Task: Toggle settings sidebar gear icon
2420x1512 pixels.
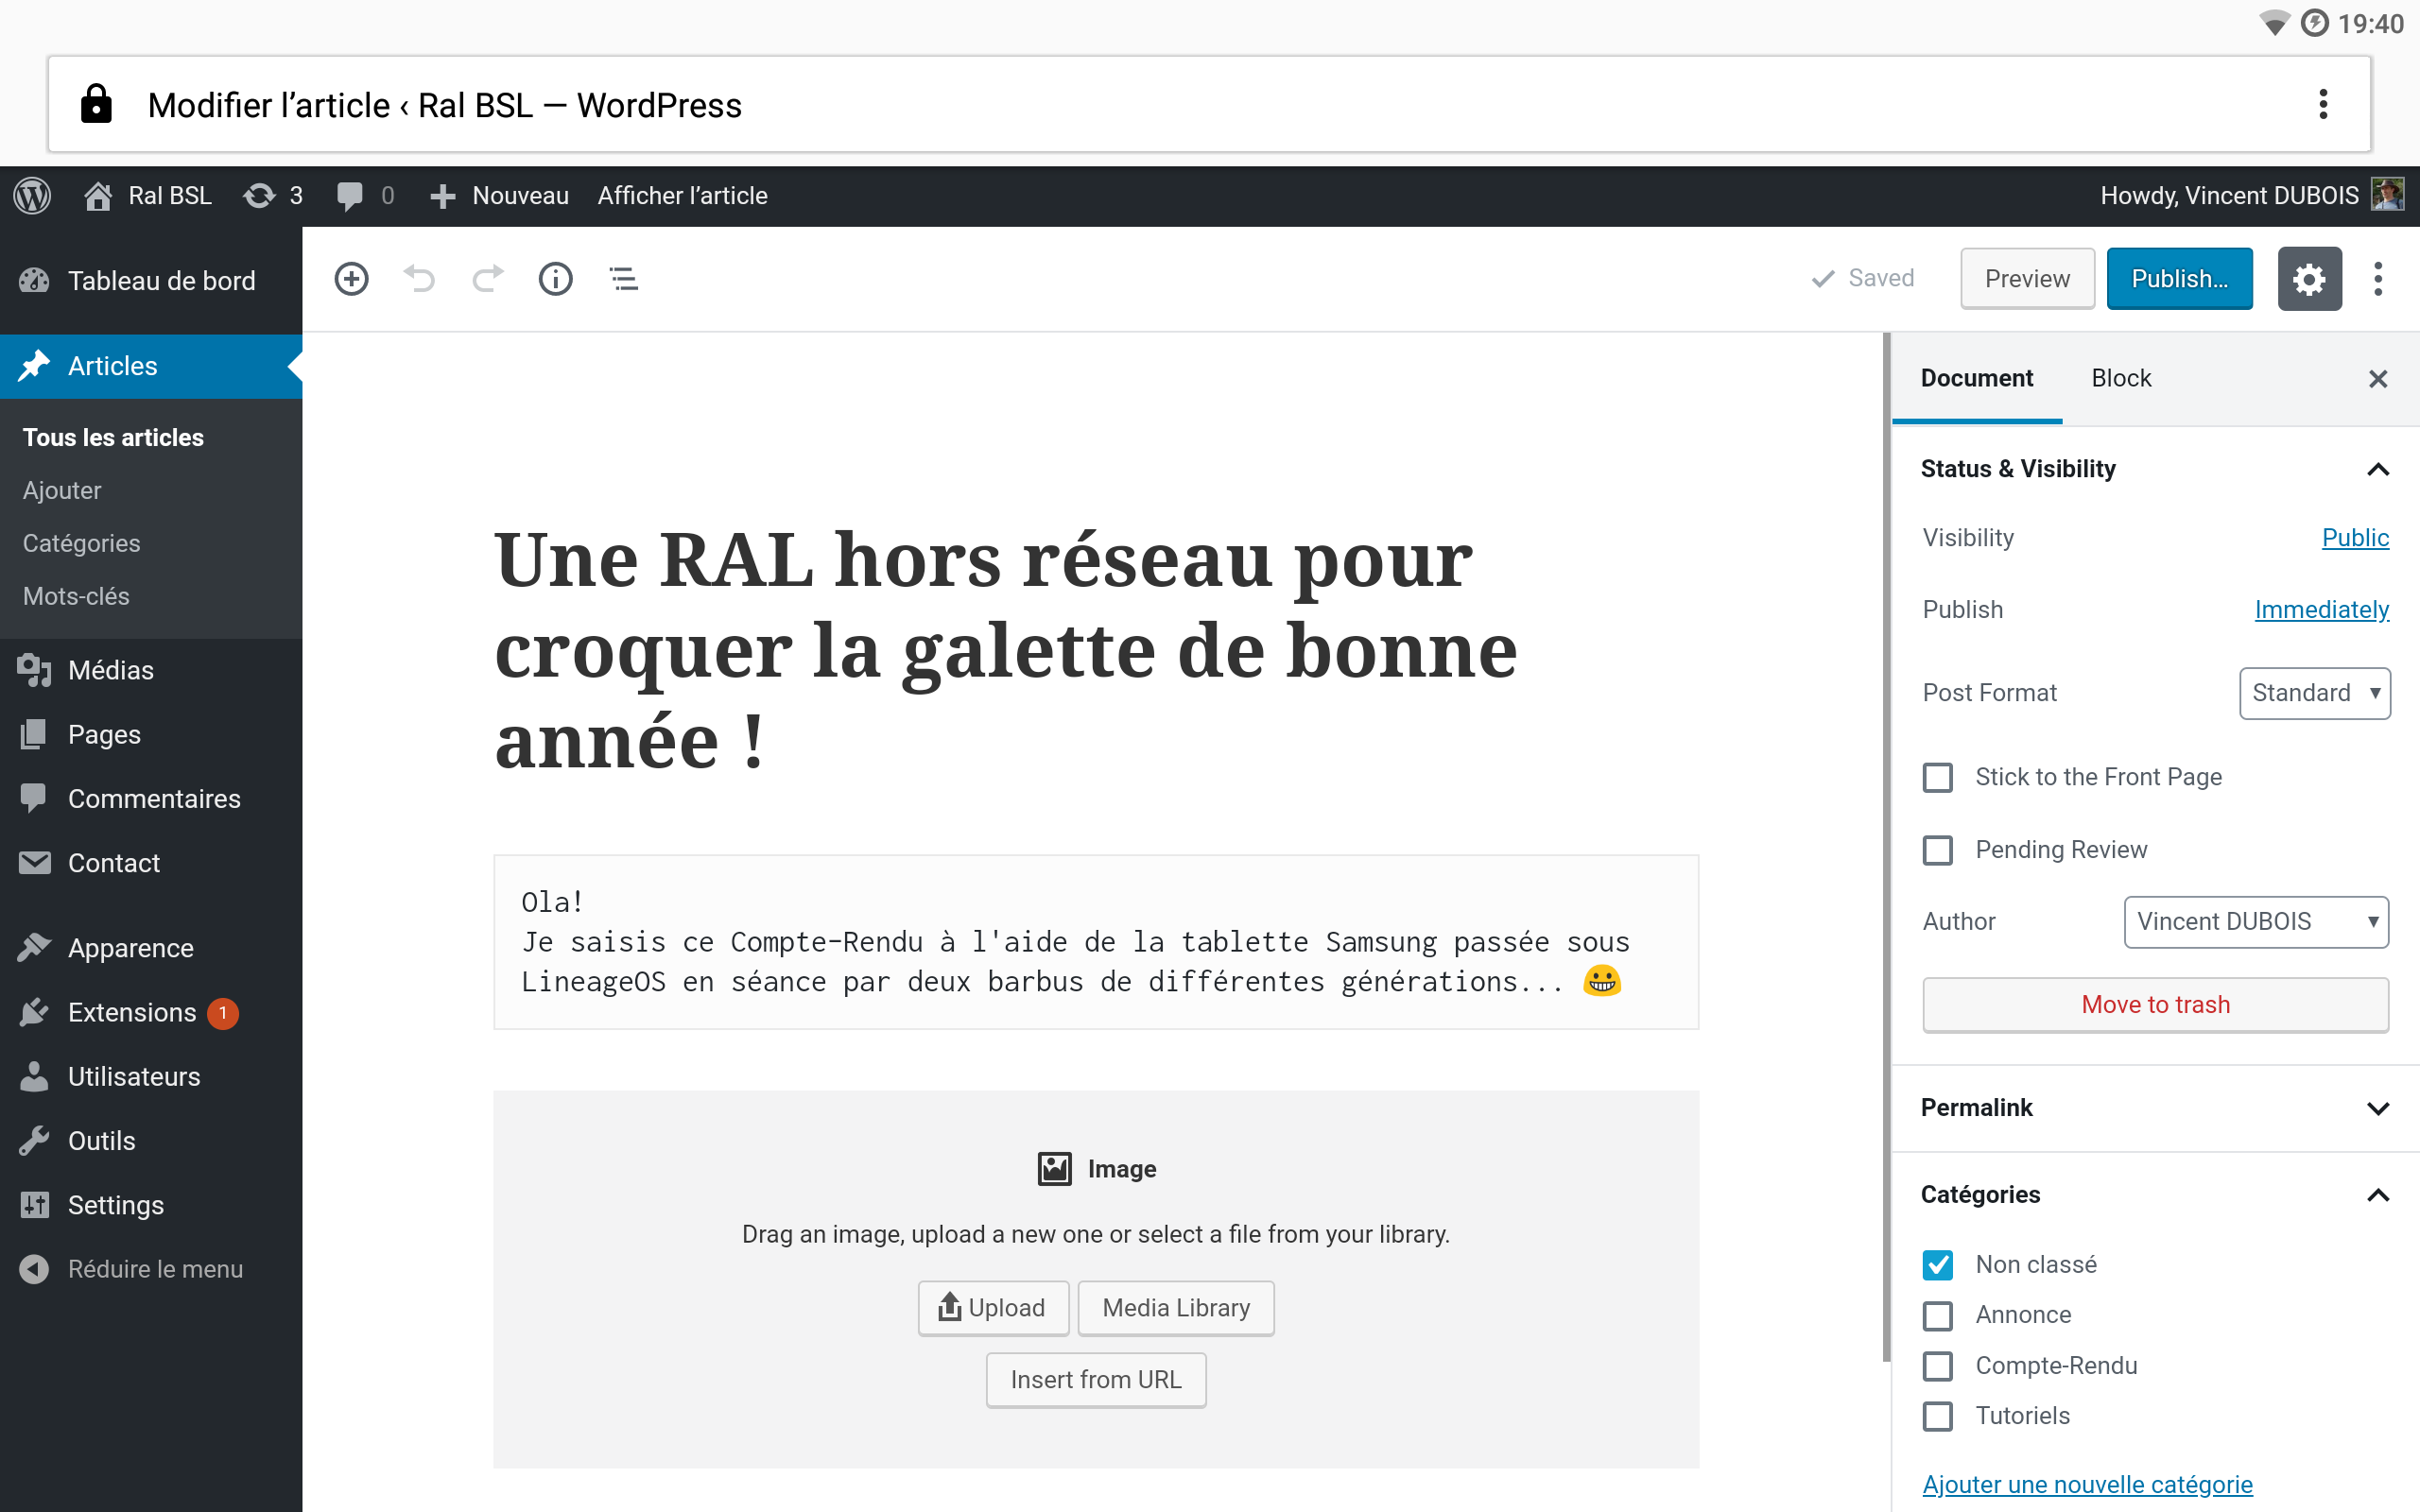Action: click(2309, 279)
